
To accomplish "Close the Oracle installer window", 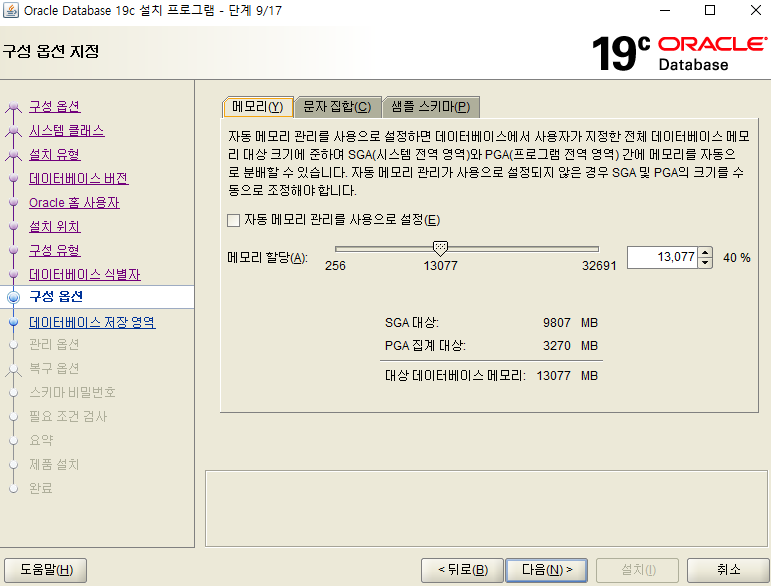I will tap(756, 10).
